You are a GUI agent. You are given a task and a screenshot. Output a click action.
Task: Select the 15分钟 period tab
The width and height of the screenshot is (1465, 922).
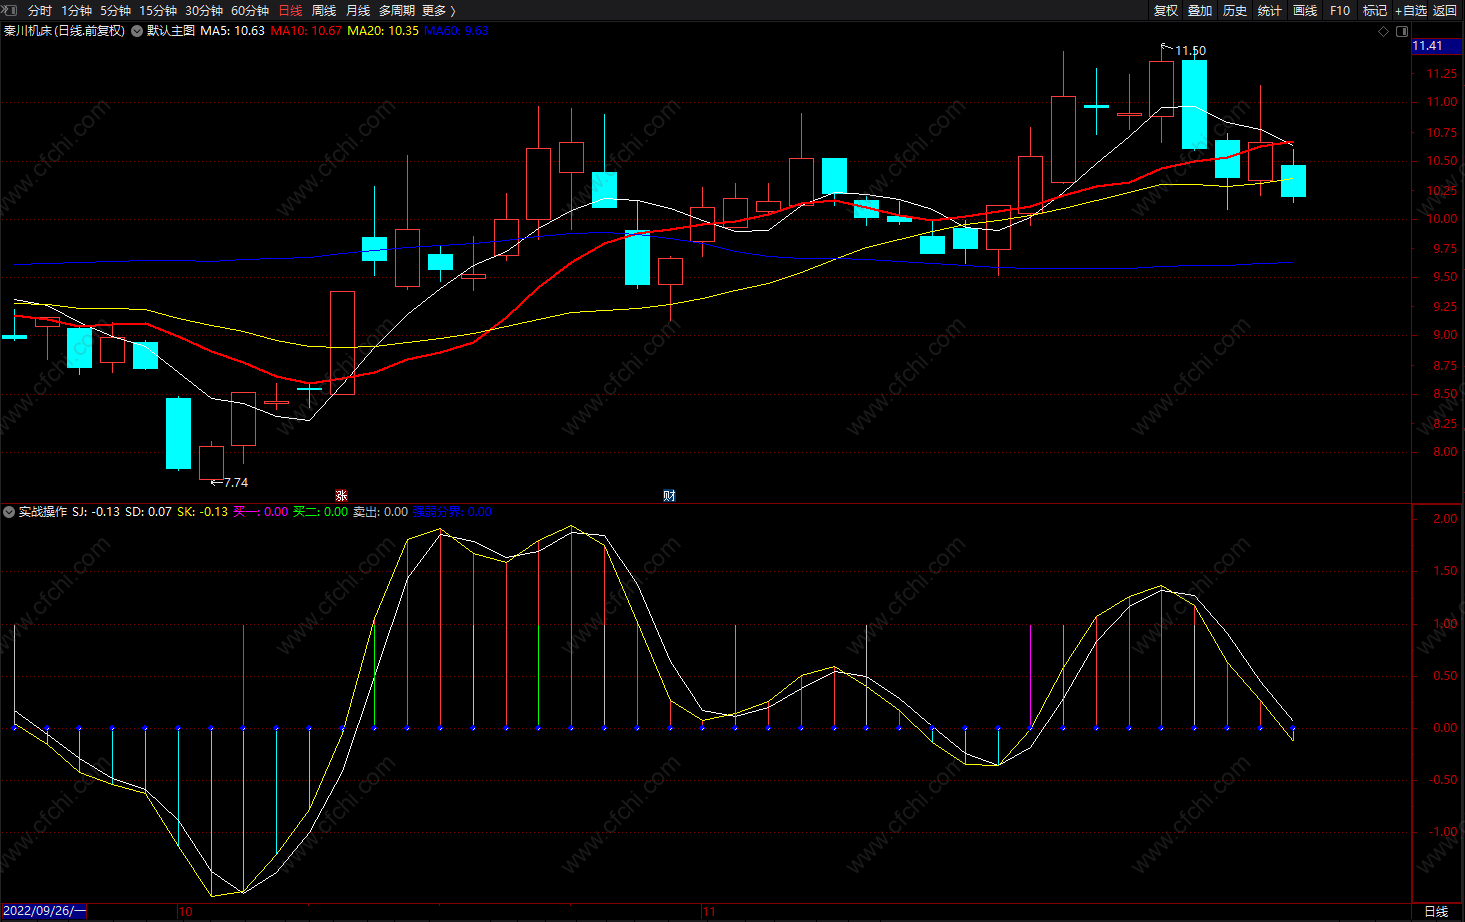tap(158, 11)
